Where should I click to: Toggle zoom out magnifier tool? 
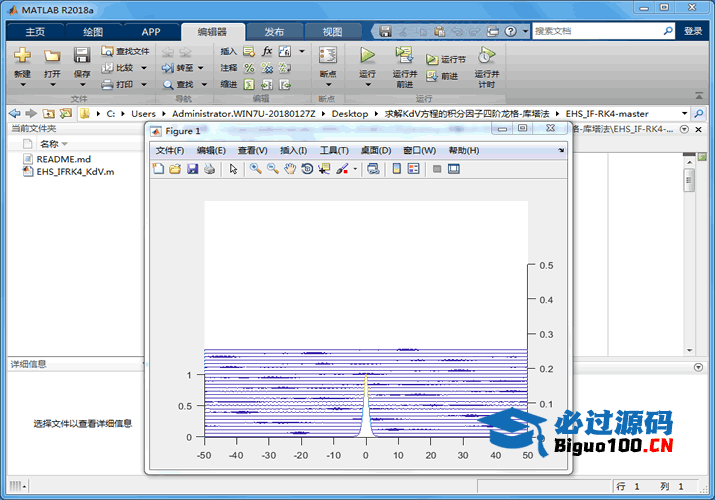[273, 169]
